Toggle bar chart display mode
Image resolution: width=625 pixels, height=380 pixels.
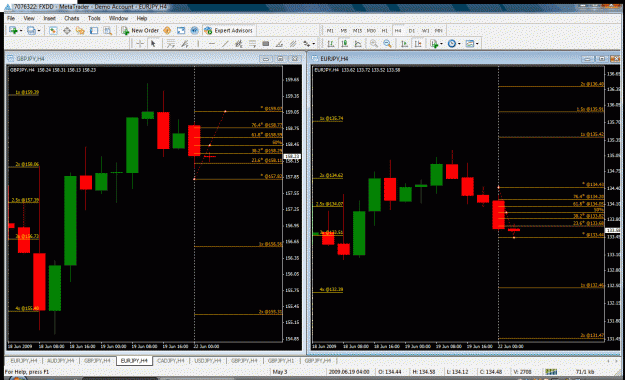click(330, 43)
